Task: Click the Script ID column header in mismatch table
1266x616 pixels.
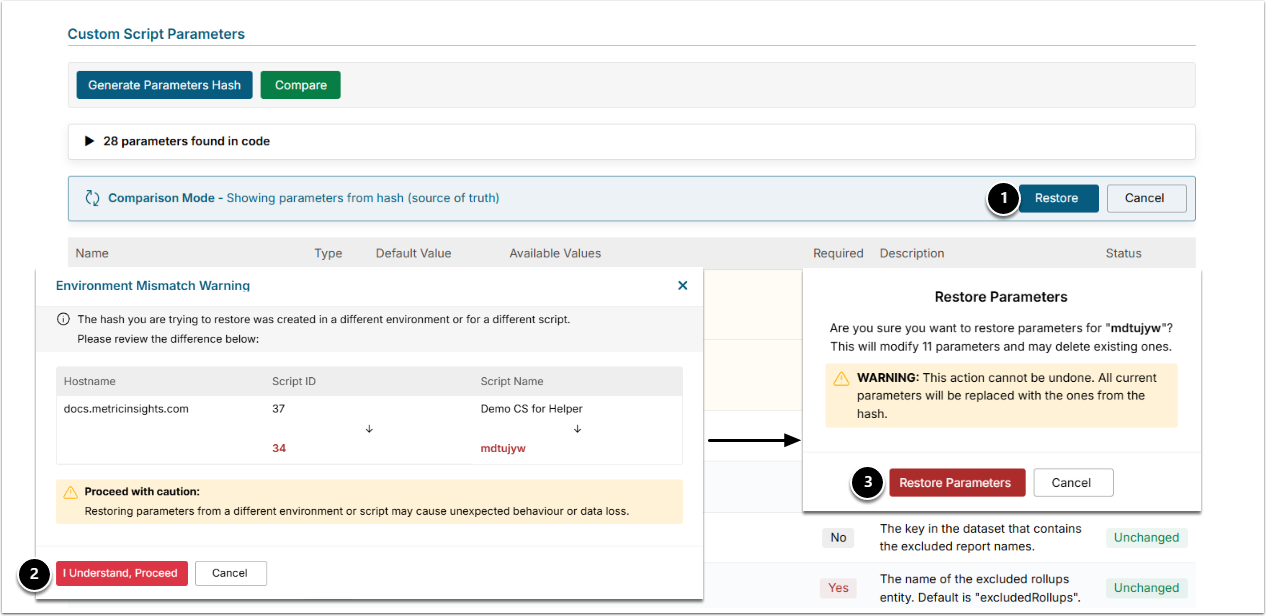Action: click(294, 381)
